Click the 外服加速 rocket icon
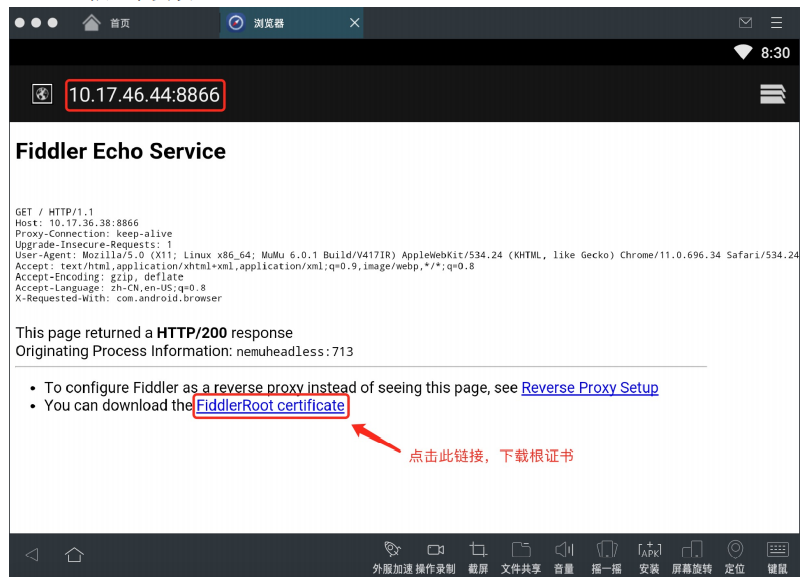 coord(393,557)
